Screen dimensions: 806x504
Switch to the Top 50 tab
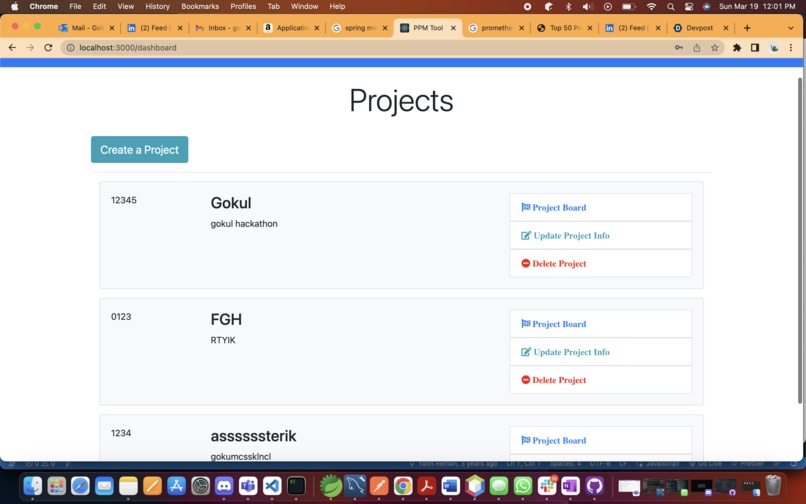click(x=564, y=28)
